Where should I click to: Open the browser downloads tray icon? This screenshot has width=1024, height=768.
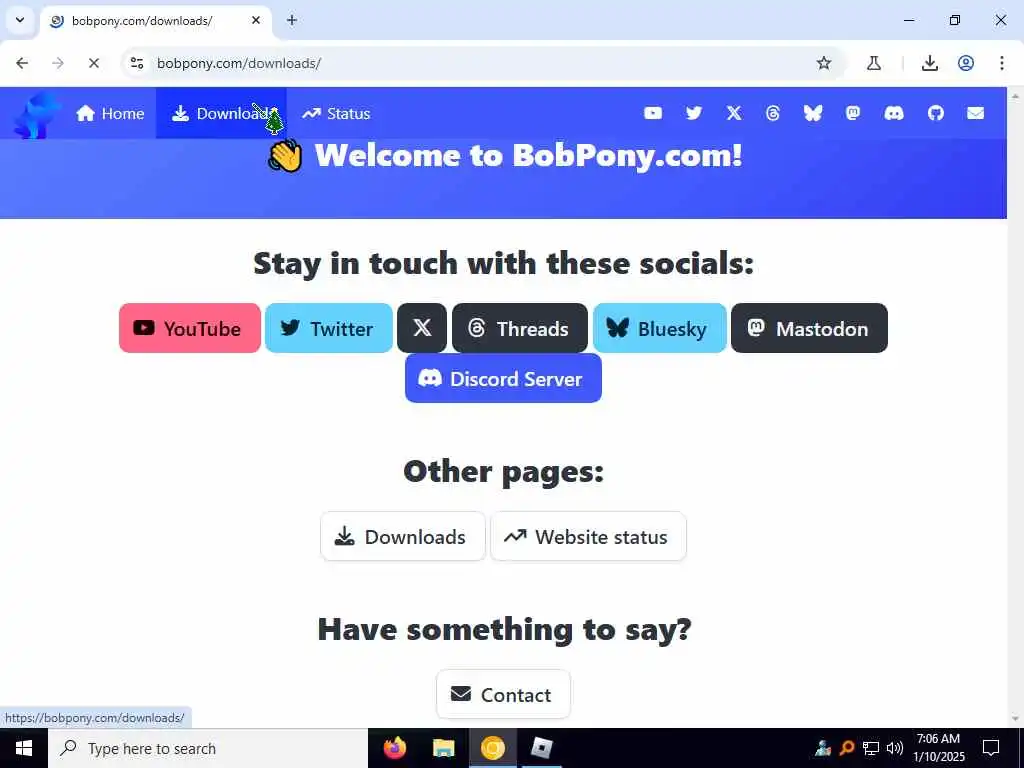point(929,63)
